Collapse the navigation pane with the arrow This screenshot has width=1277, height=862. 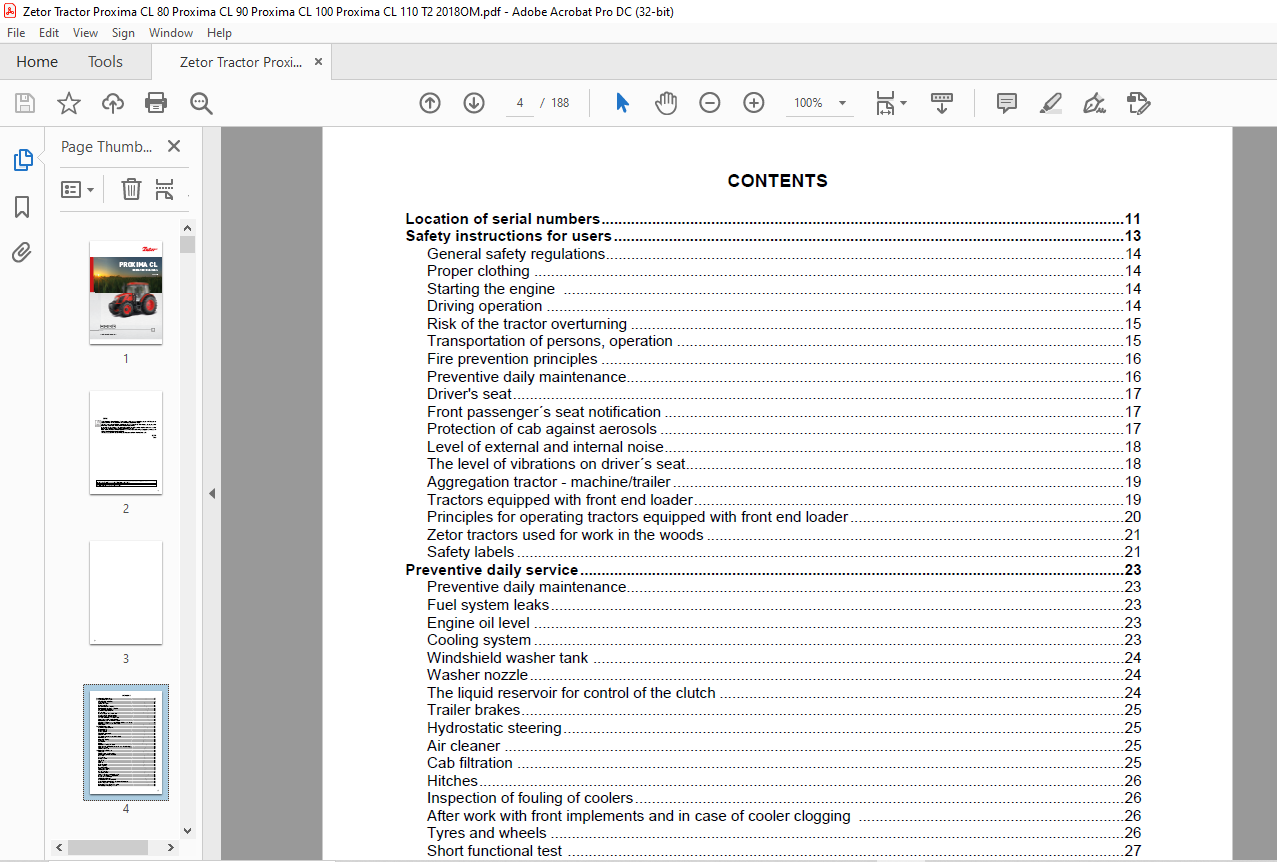211,494
